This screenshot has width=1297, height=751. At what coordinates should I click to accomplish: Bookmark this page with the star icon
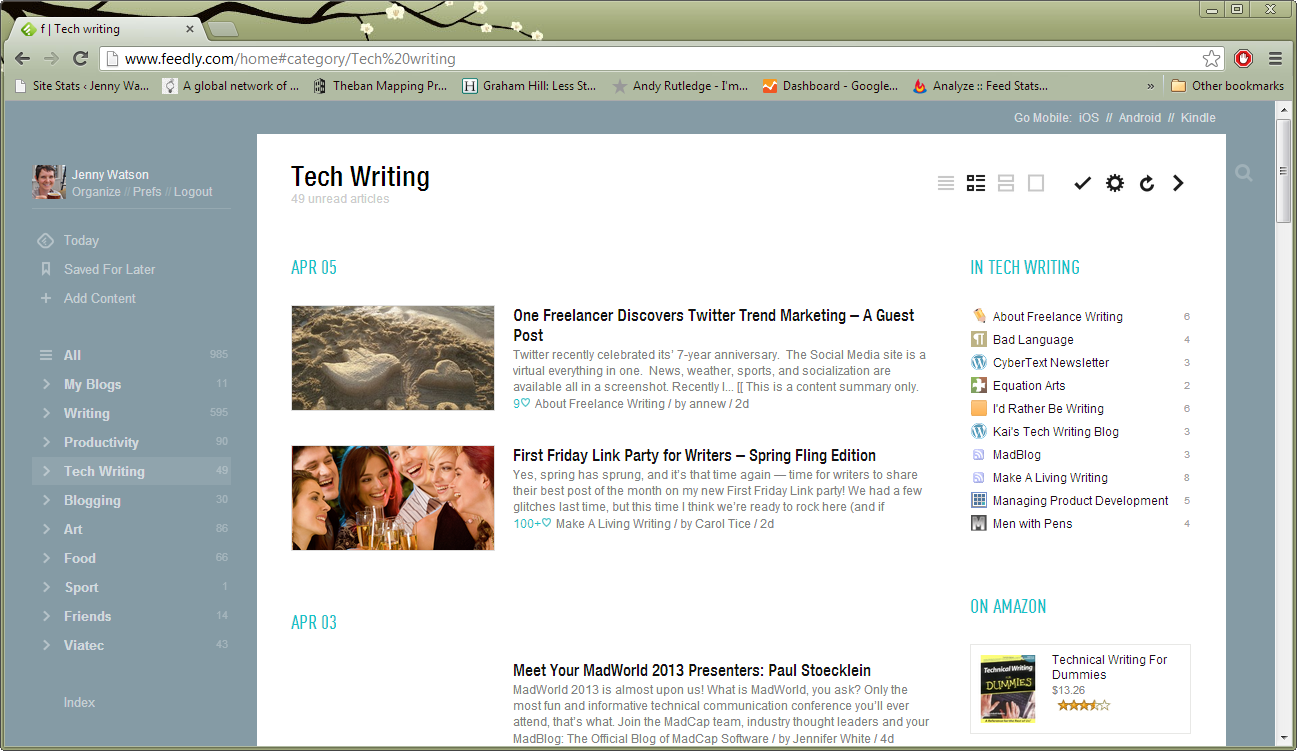pos(1211,59)
